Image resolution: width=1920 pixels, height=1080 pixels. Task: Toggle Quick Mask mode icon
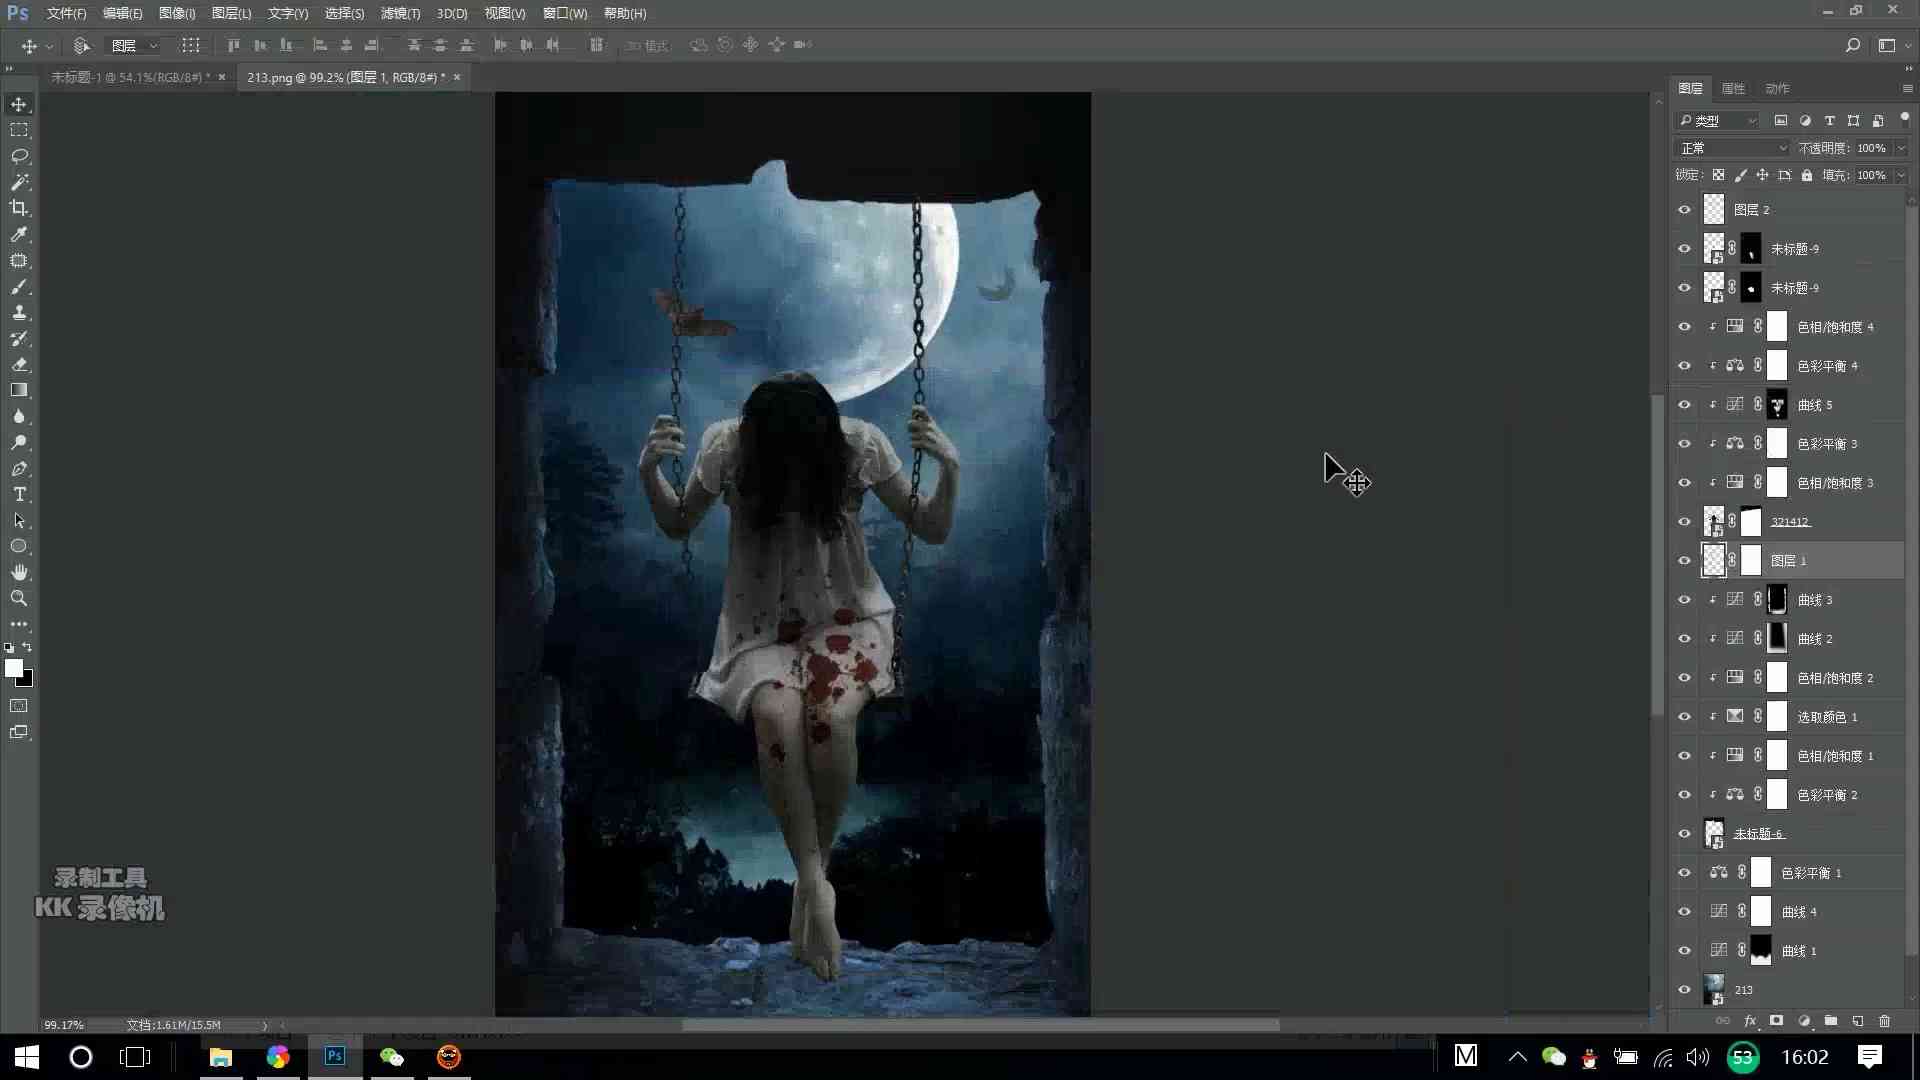coord(19,706)
